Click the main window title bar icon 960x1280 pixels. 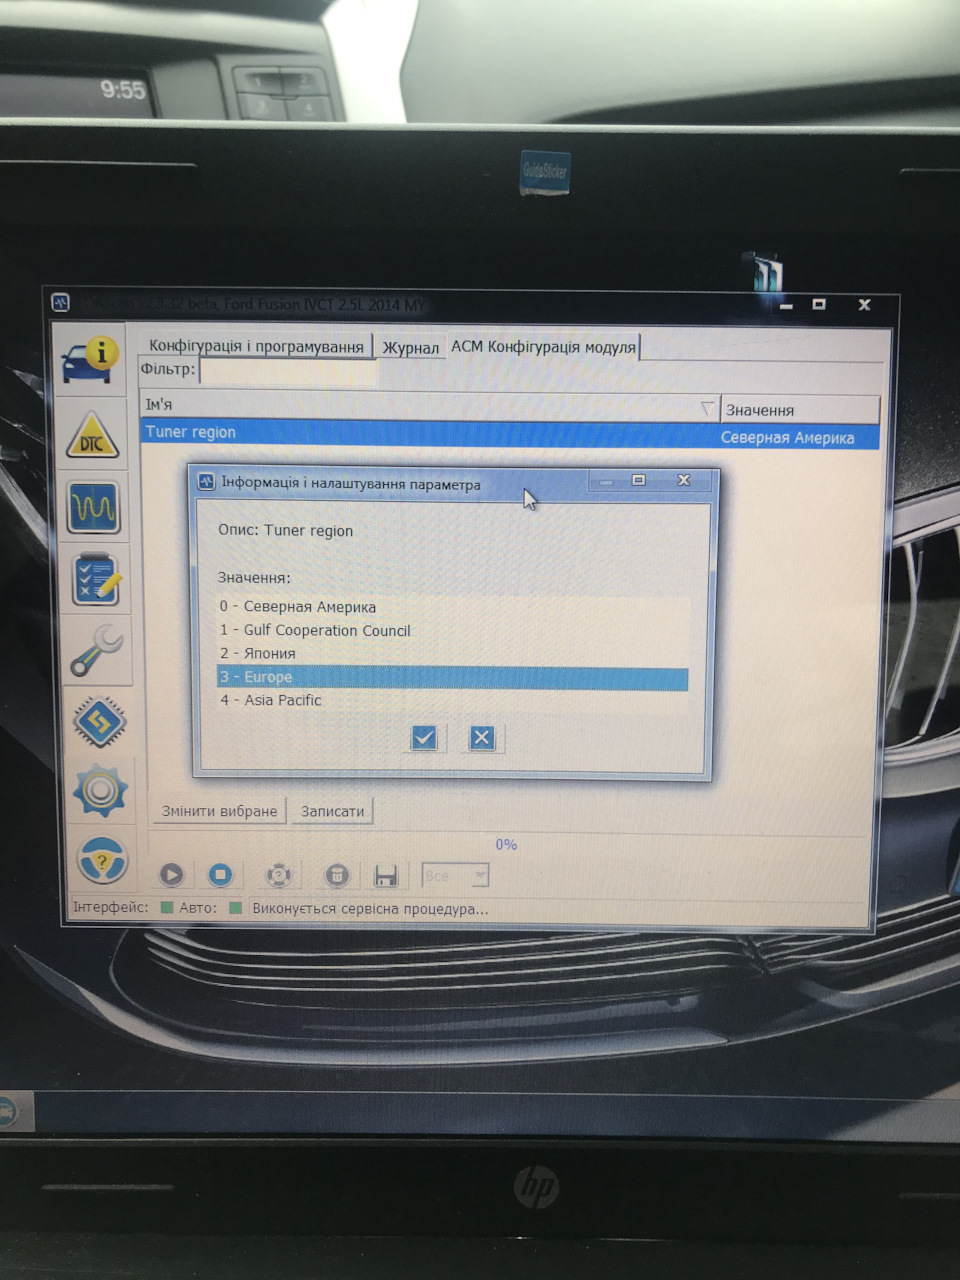pos(61,302)
